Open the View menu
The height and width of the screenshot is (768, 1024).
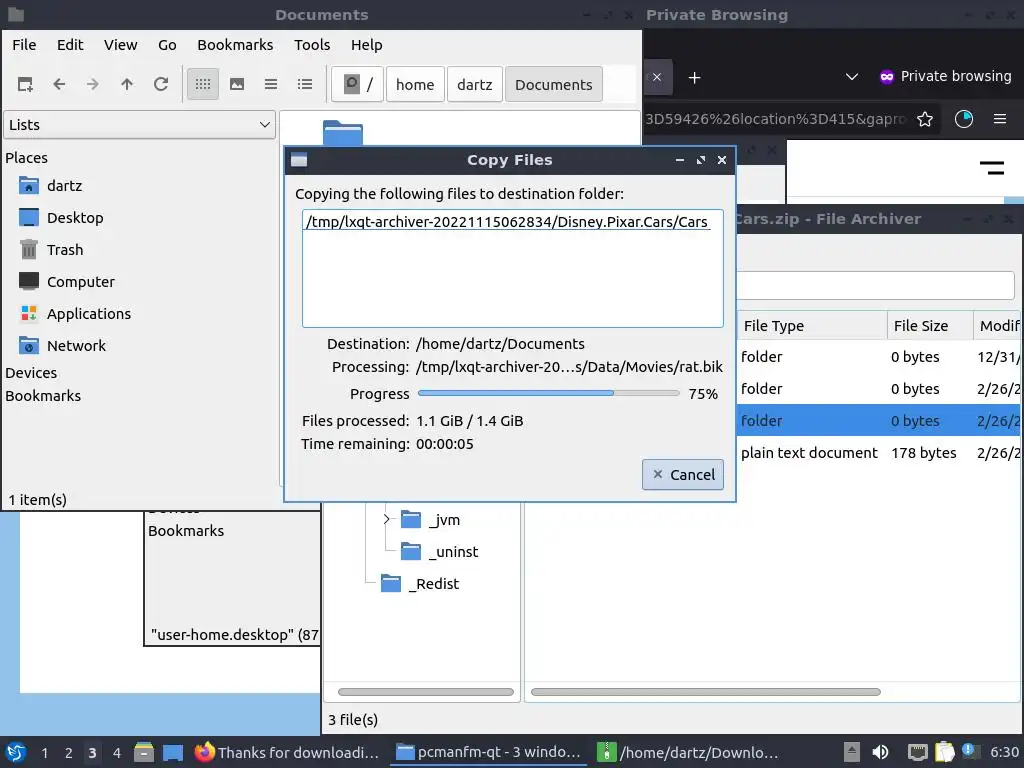pos(121,45)
